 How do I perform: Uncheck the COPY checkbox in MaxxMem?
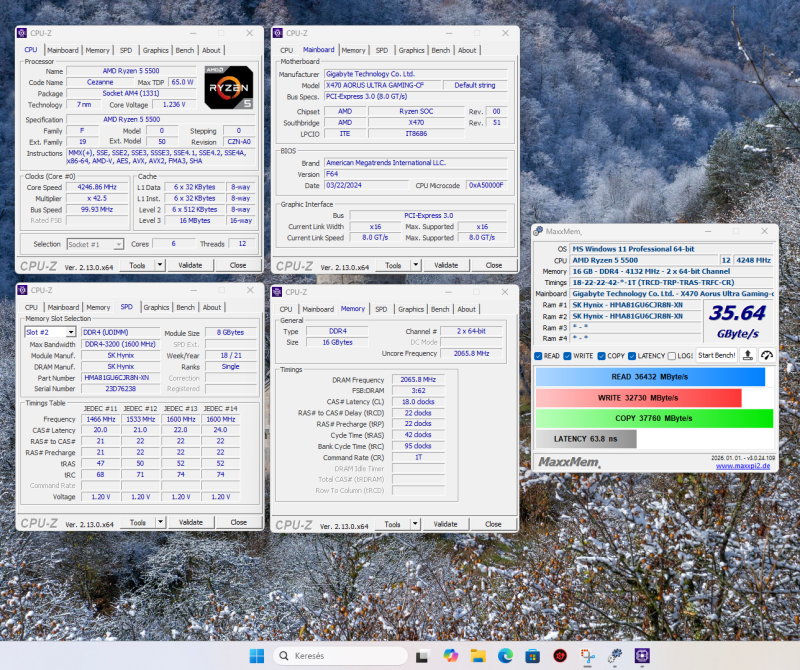point(602,356)
